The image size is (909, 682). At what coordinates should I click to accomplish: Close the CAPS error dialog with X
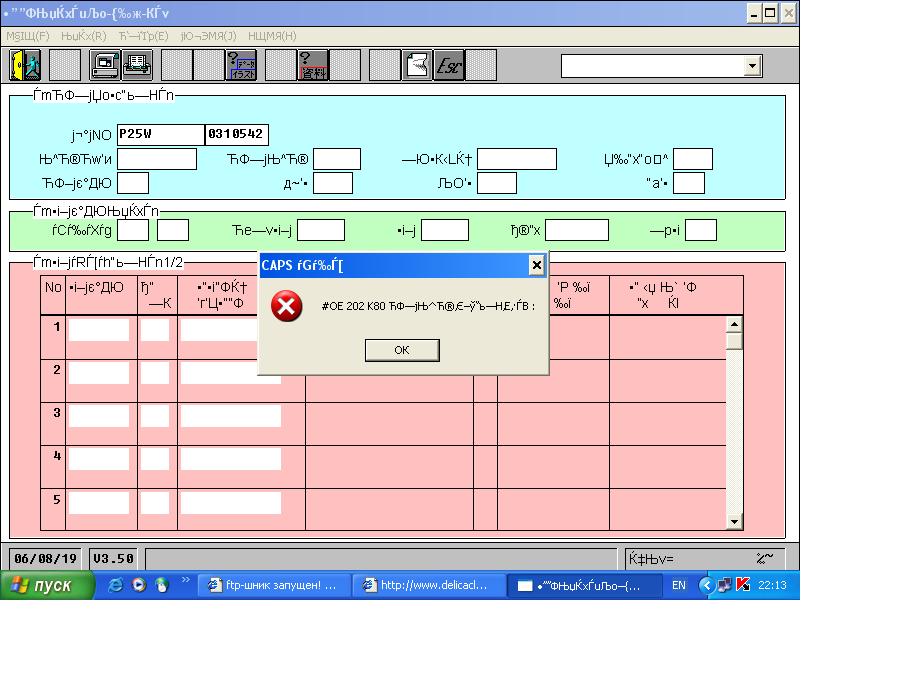pyautogui.click(x=537, y=266)
